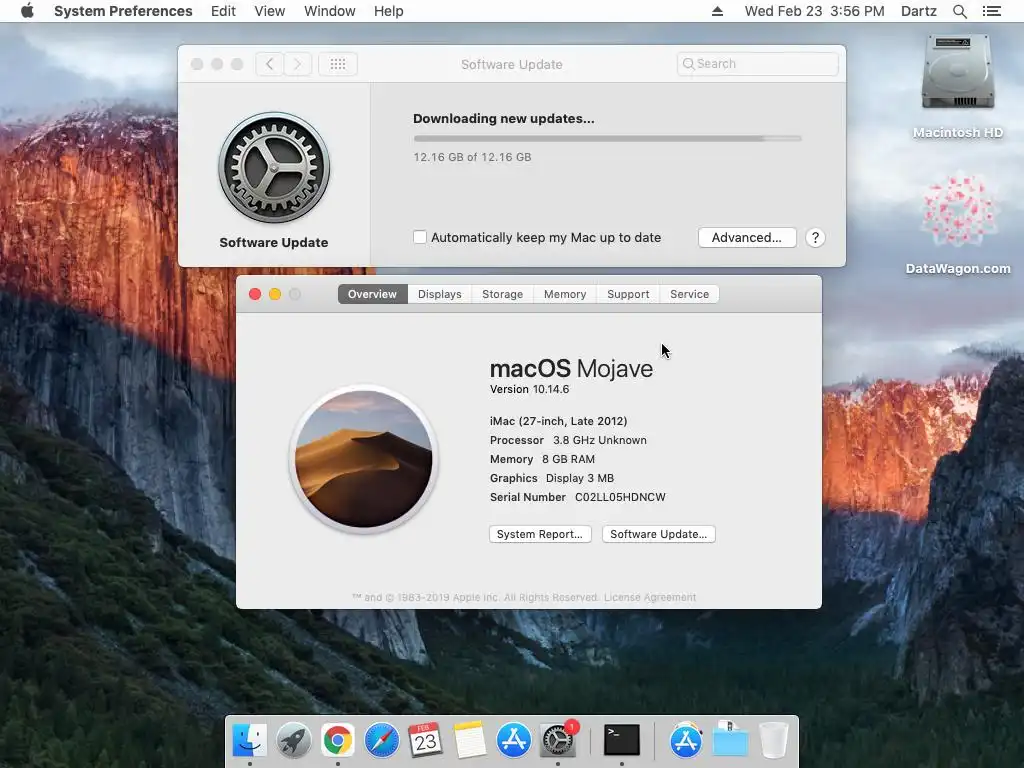Enable Automatically keep my Mac up to date
This screenshot has width=1024, height=768.
420,237
